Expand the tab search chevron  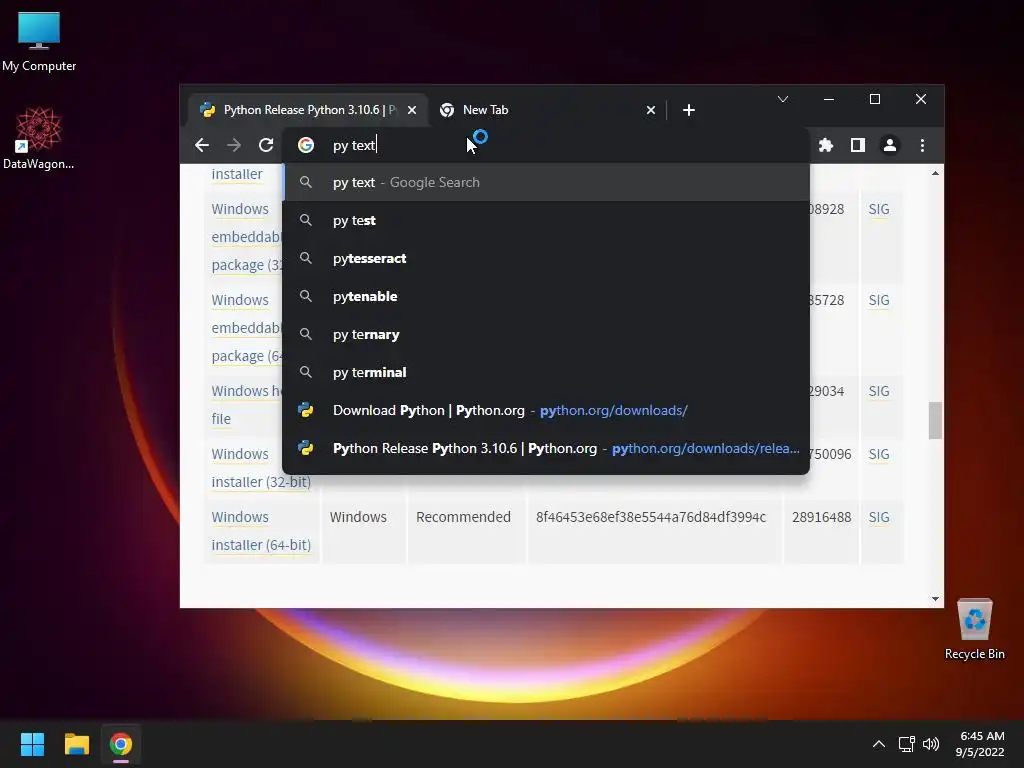[782, 99]
